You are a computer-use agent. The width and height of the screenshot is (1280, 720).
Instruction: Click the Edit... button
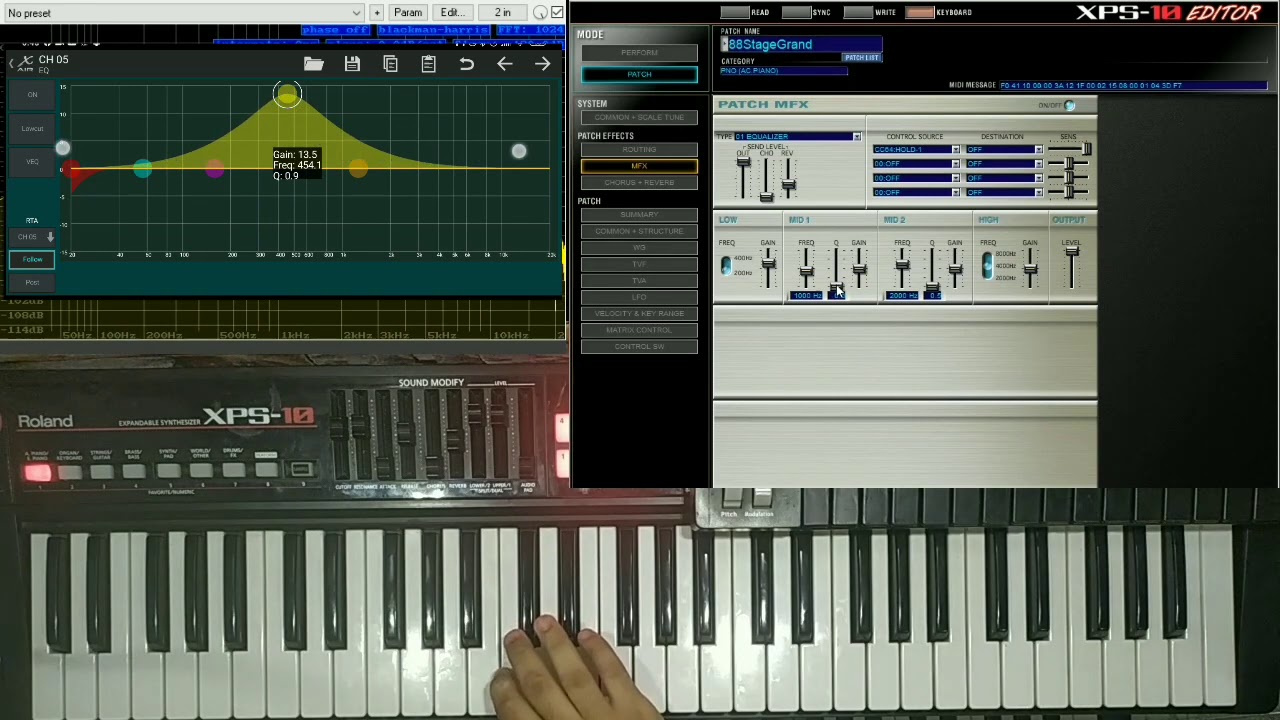click(x=452, y=13)
